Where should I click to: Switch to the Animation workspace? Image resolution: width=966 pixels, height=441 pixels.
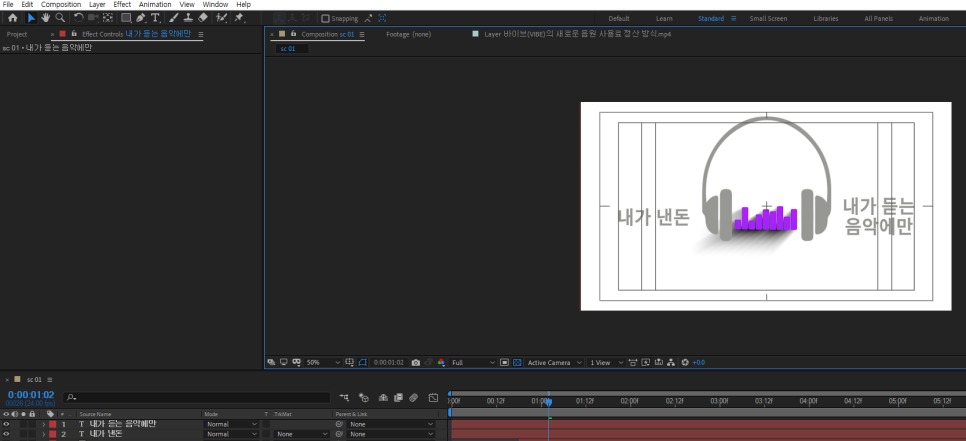(934, 18)
